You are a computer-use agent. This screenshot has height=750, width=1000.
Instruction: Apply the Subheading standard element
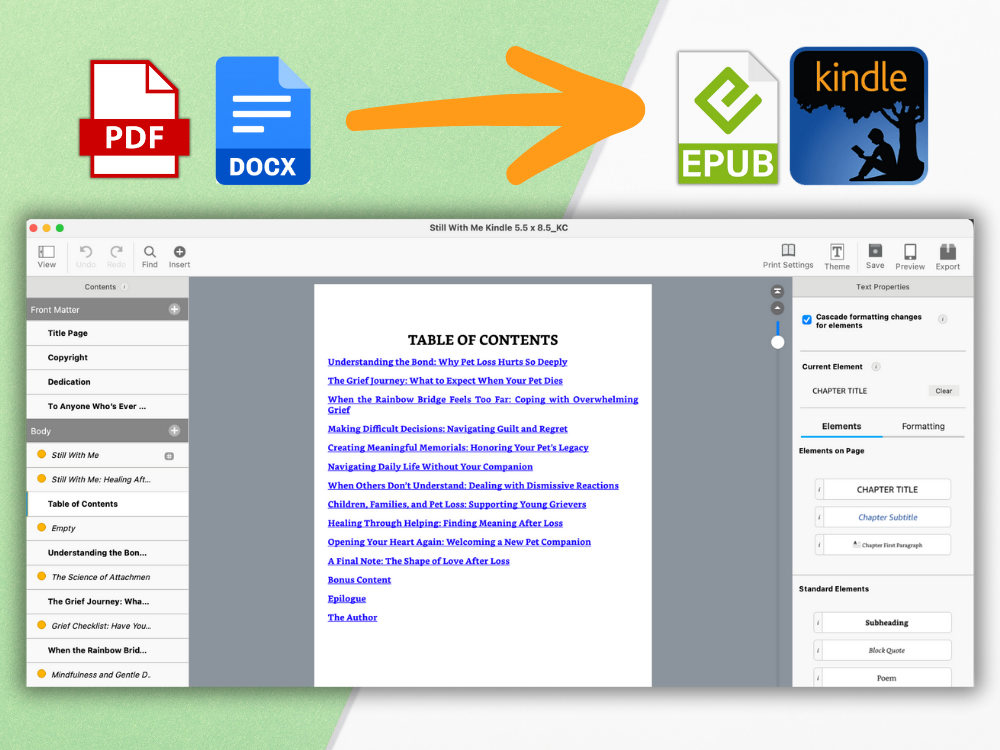coord(886,622)
